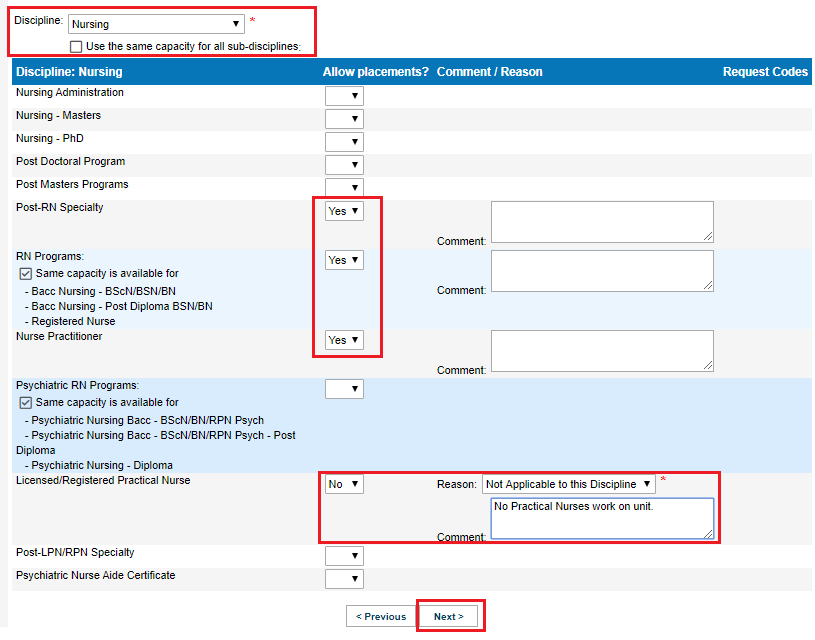Change Nurse Practitioner placement dropdown from Yes
815x640 pixels.
pos(344,340)
